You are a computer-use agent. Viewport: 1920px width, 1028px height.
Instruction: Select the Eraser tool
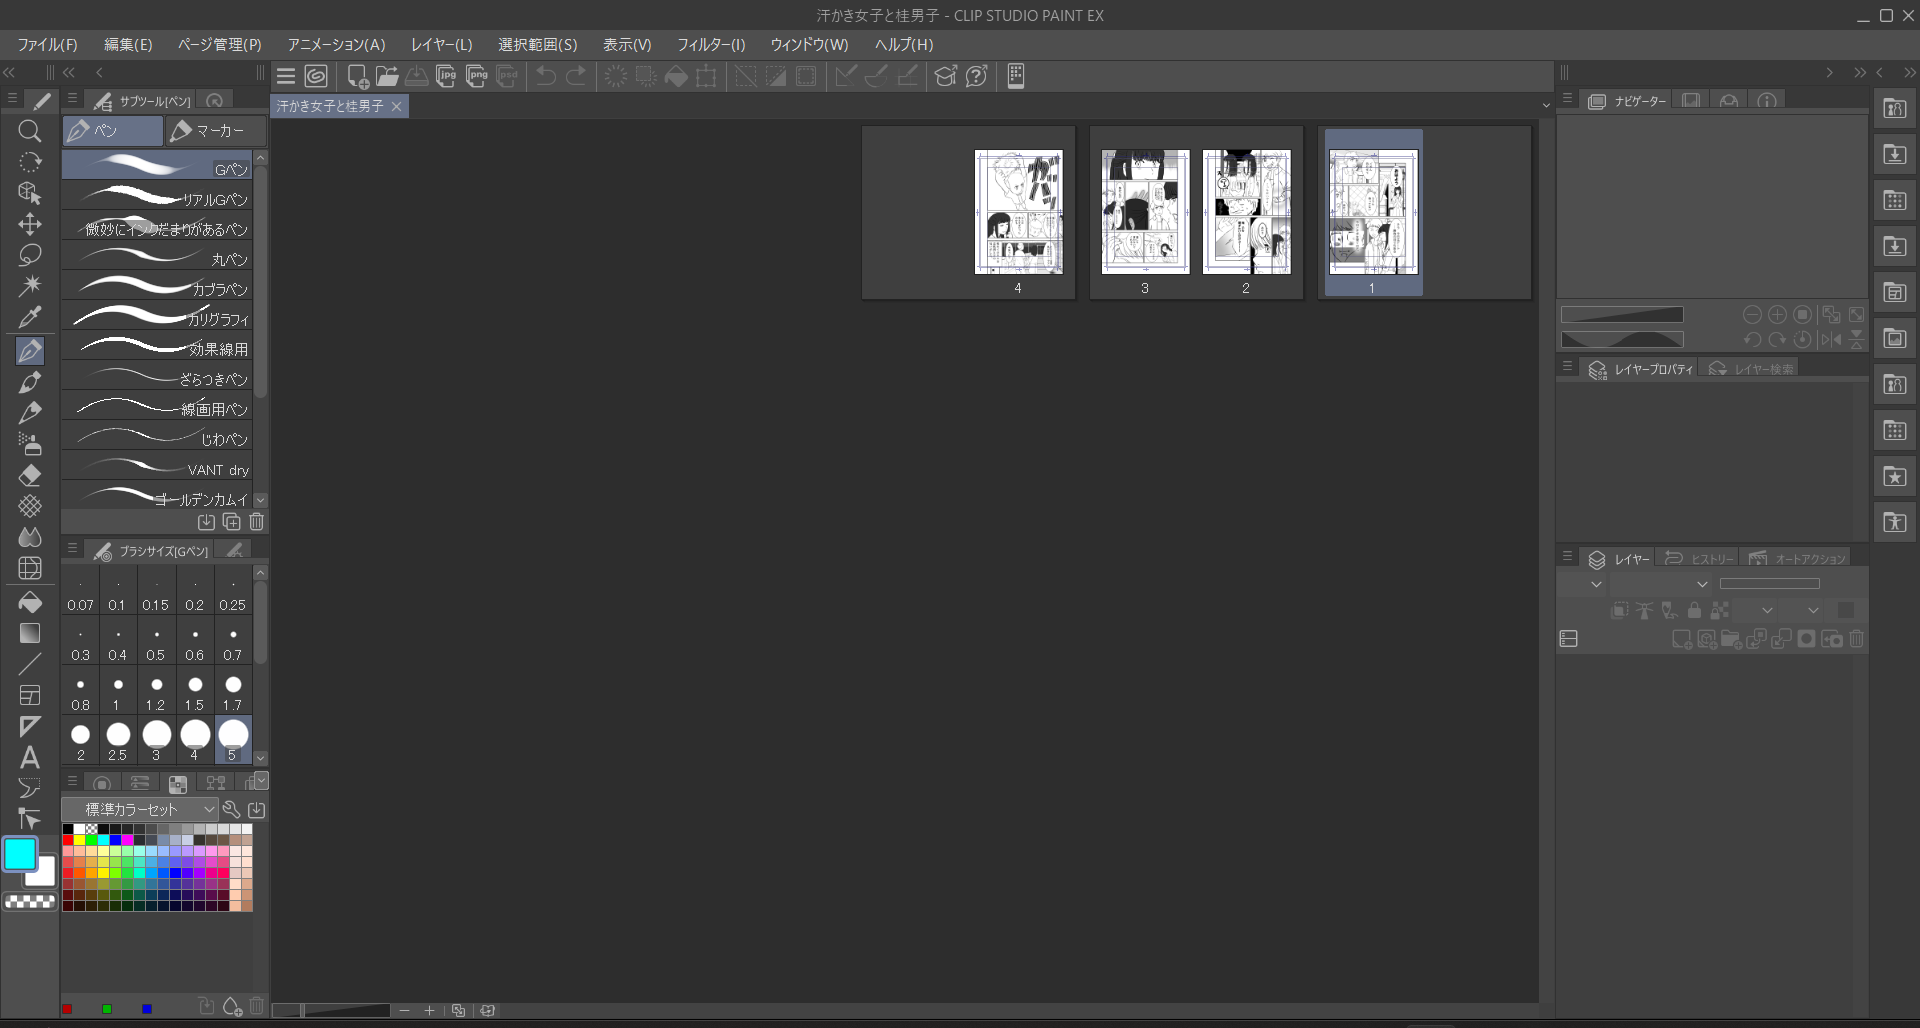[30, 475]
